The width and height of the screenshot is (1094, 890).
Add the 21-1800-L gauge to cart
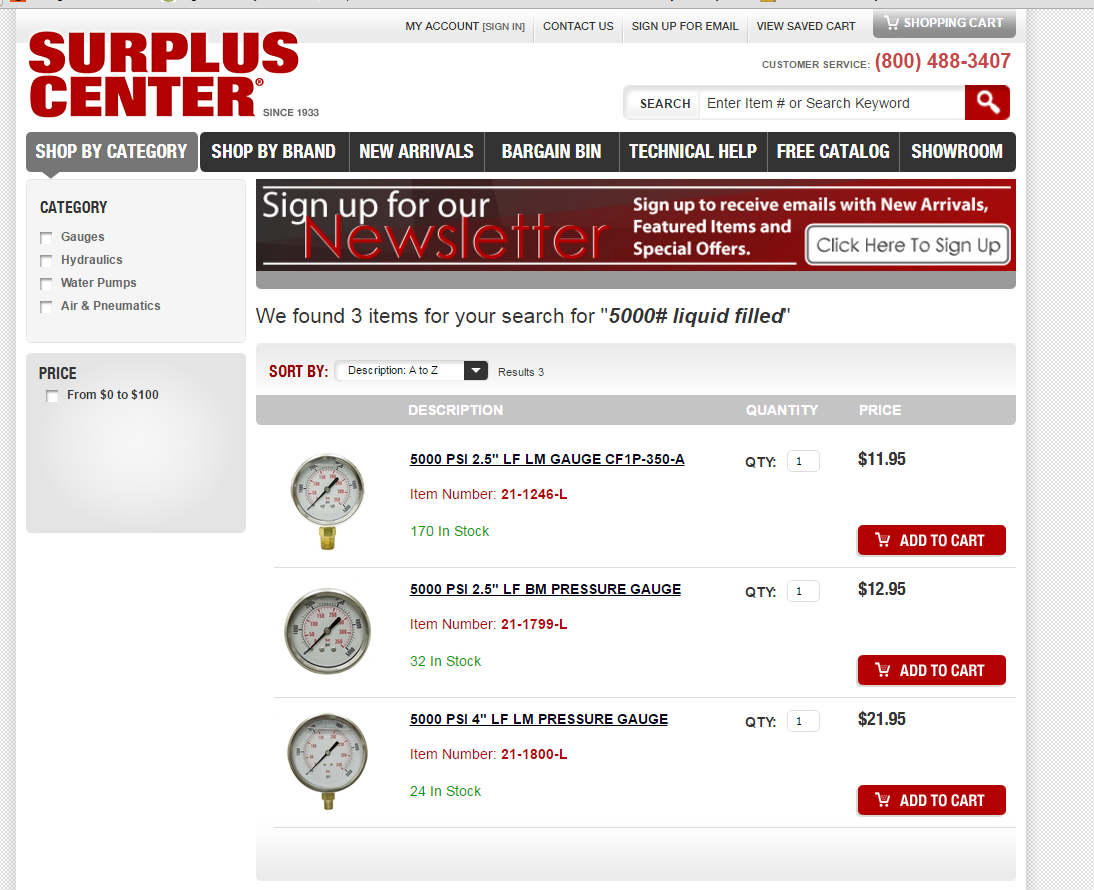[931, 800]
